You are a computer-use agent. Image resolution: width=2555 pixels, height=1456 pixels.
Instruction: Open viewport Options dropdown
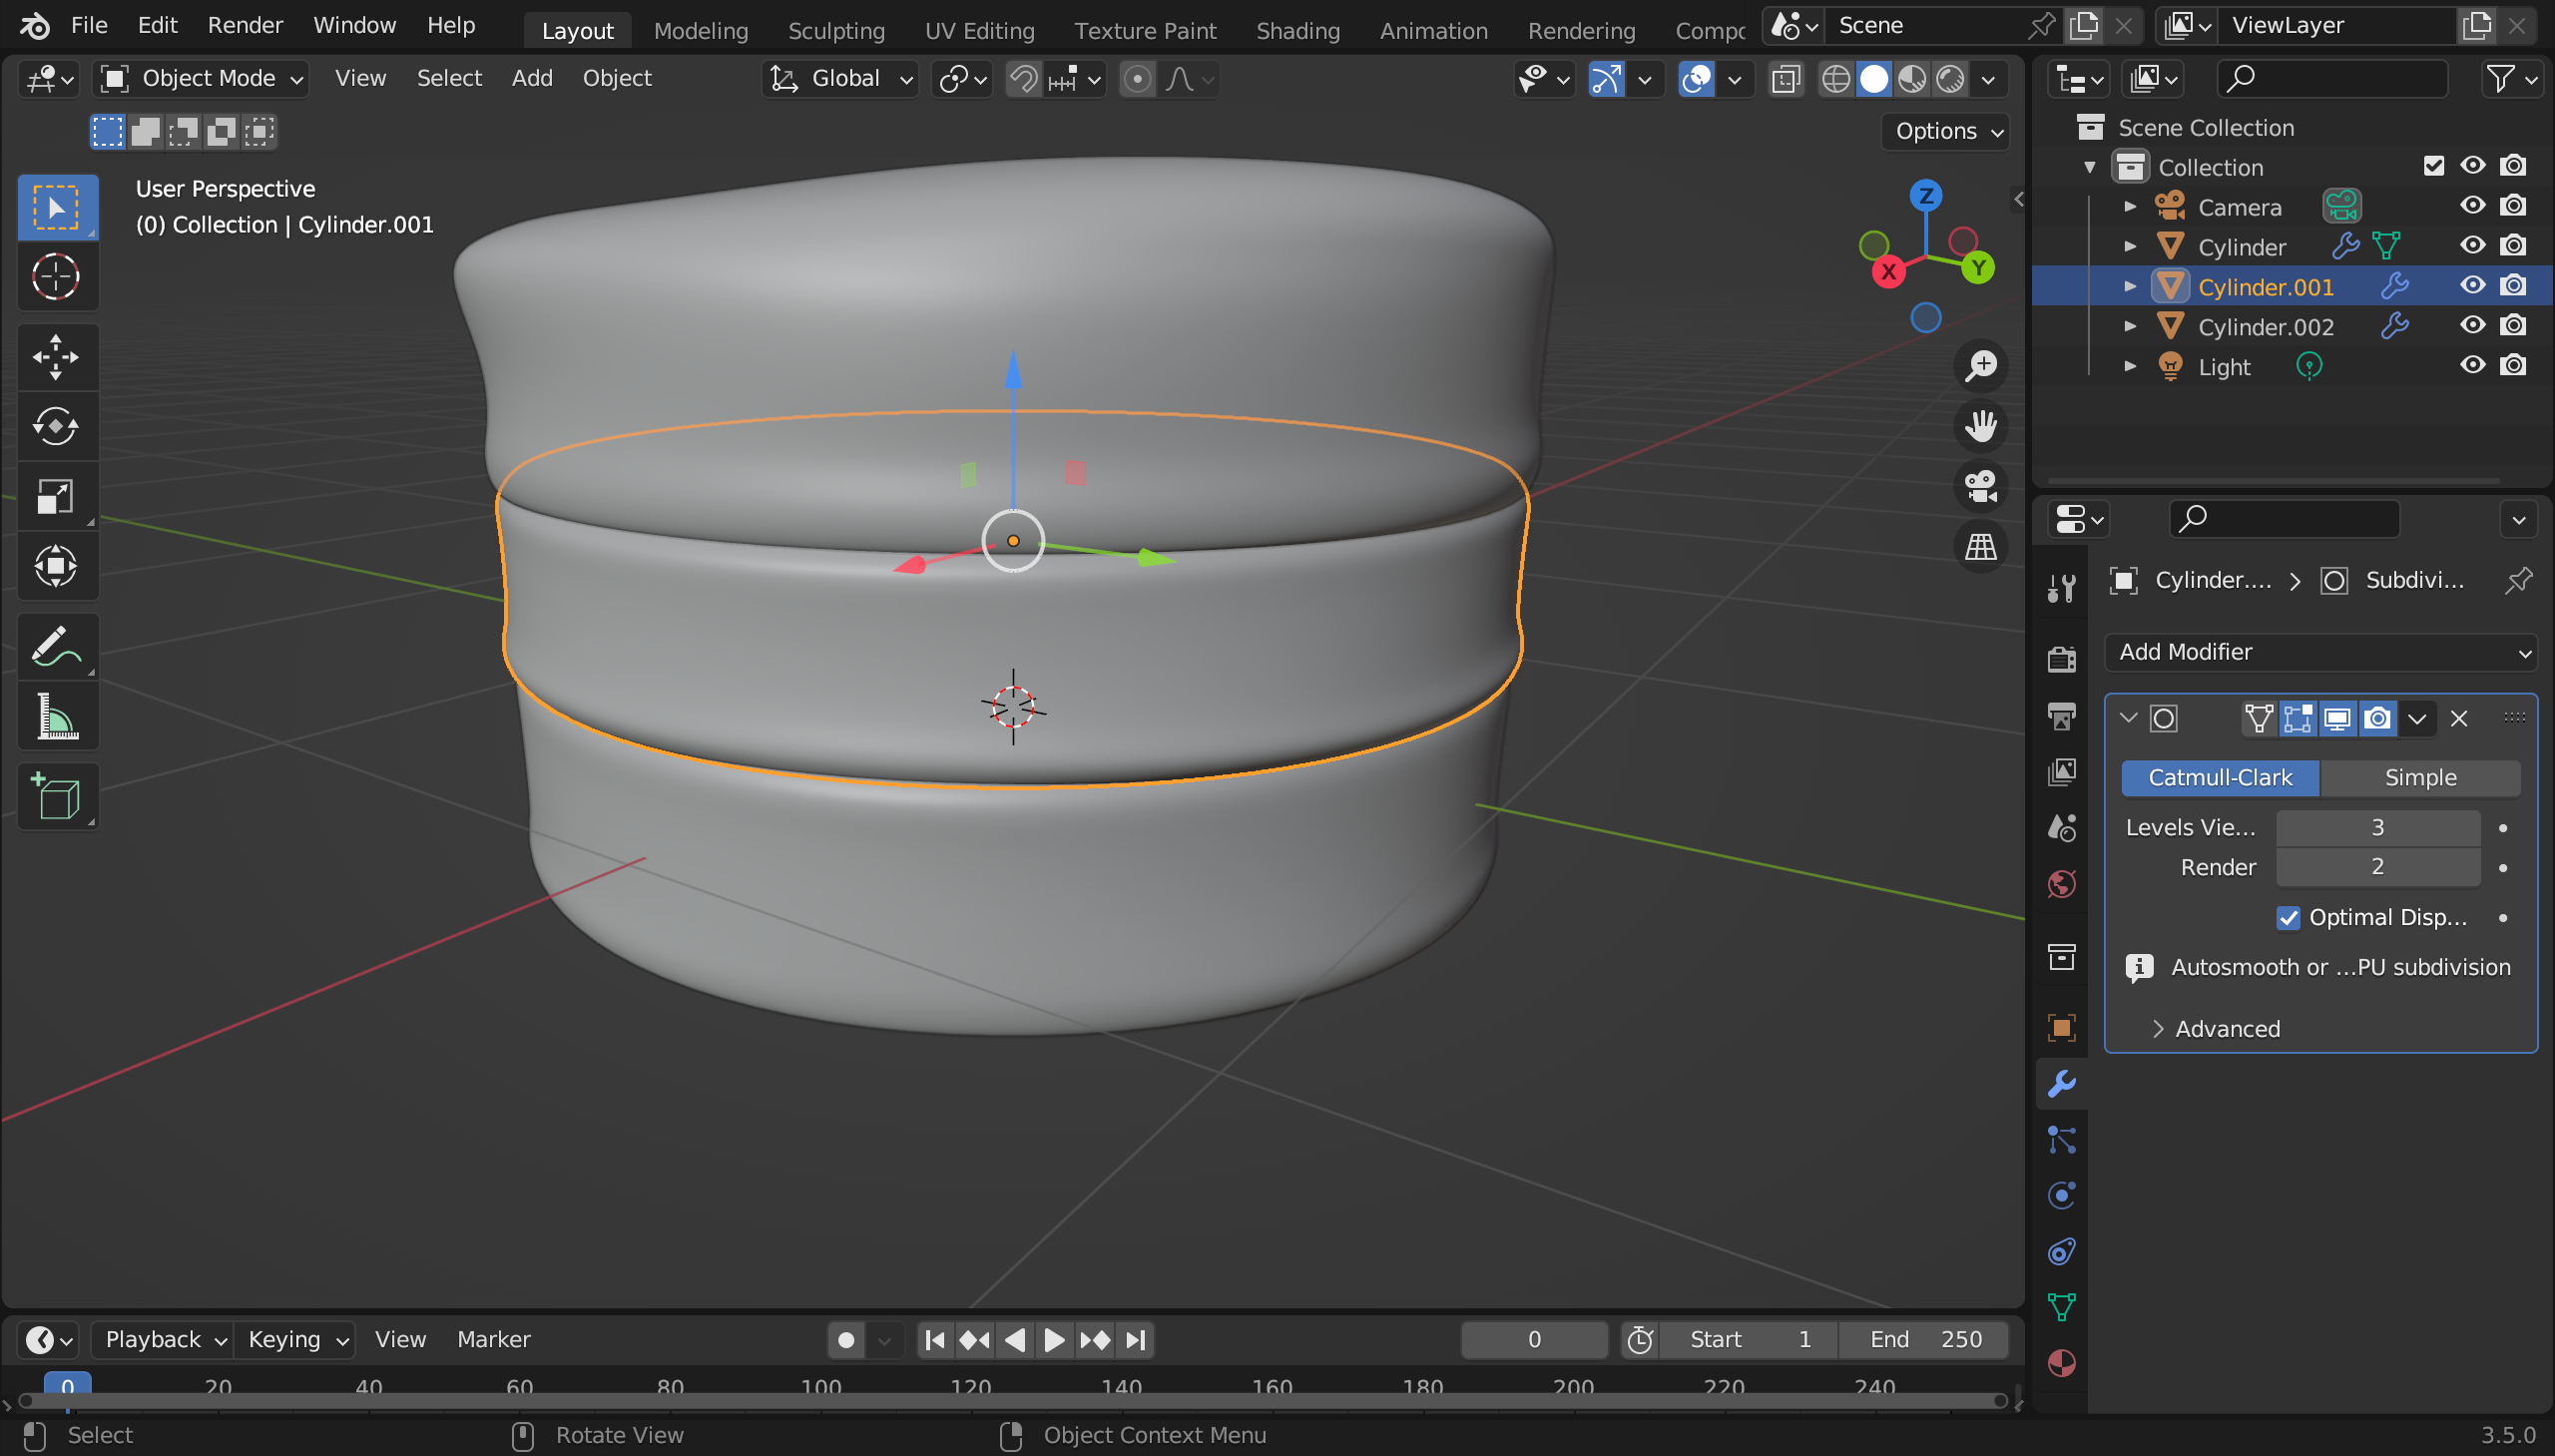point(1945,131)
